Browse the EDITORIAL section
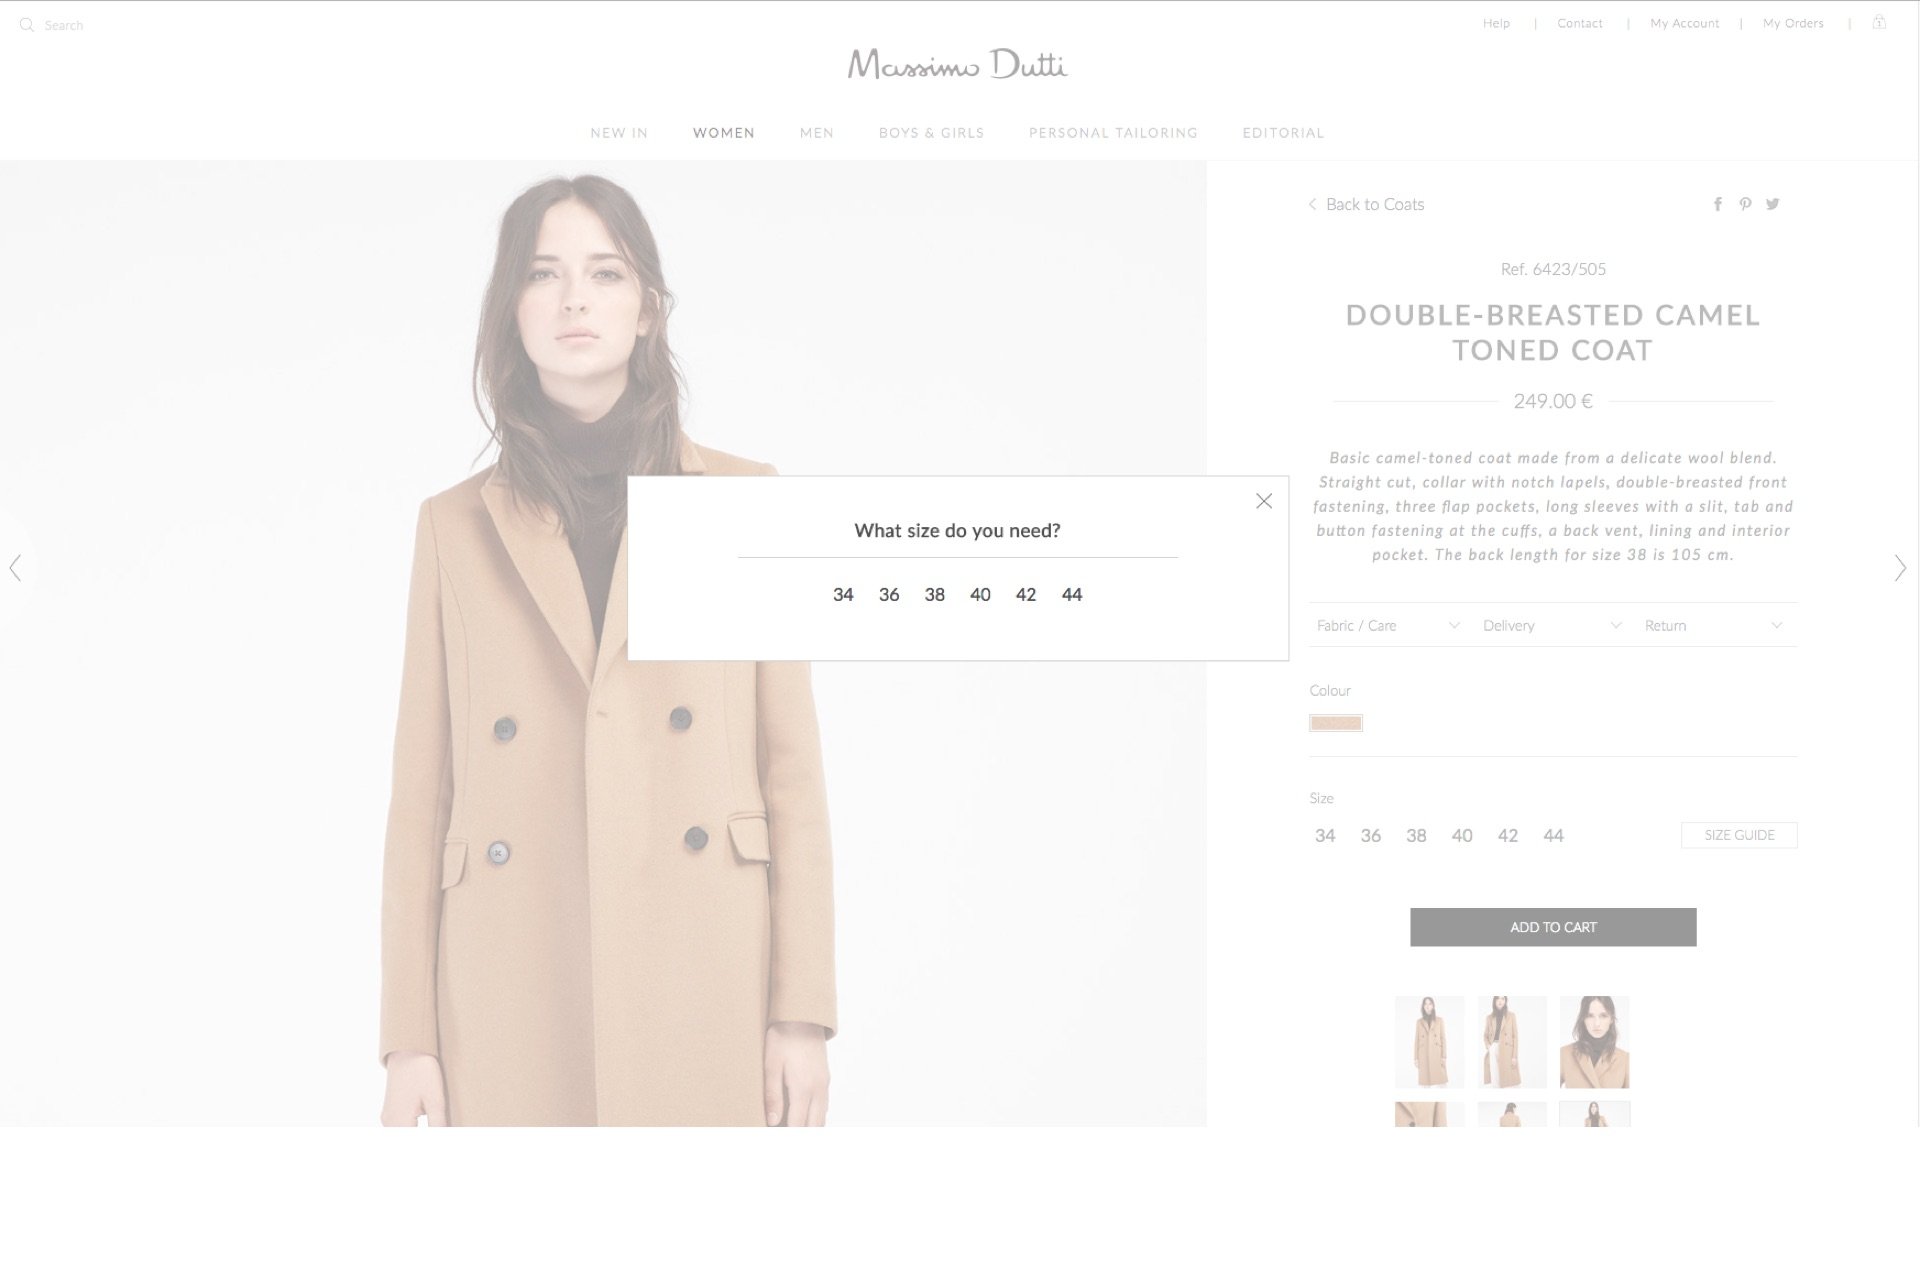1920x1280 pixels. point(1283,131)
